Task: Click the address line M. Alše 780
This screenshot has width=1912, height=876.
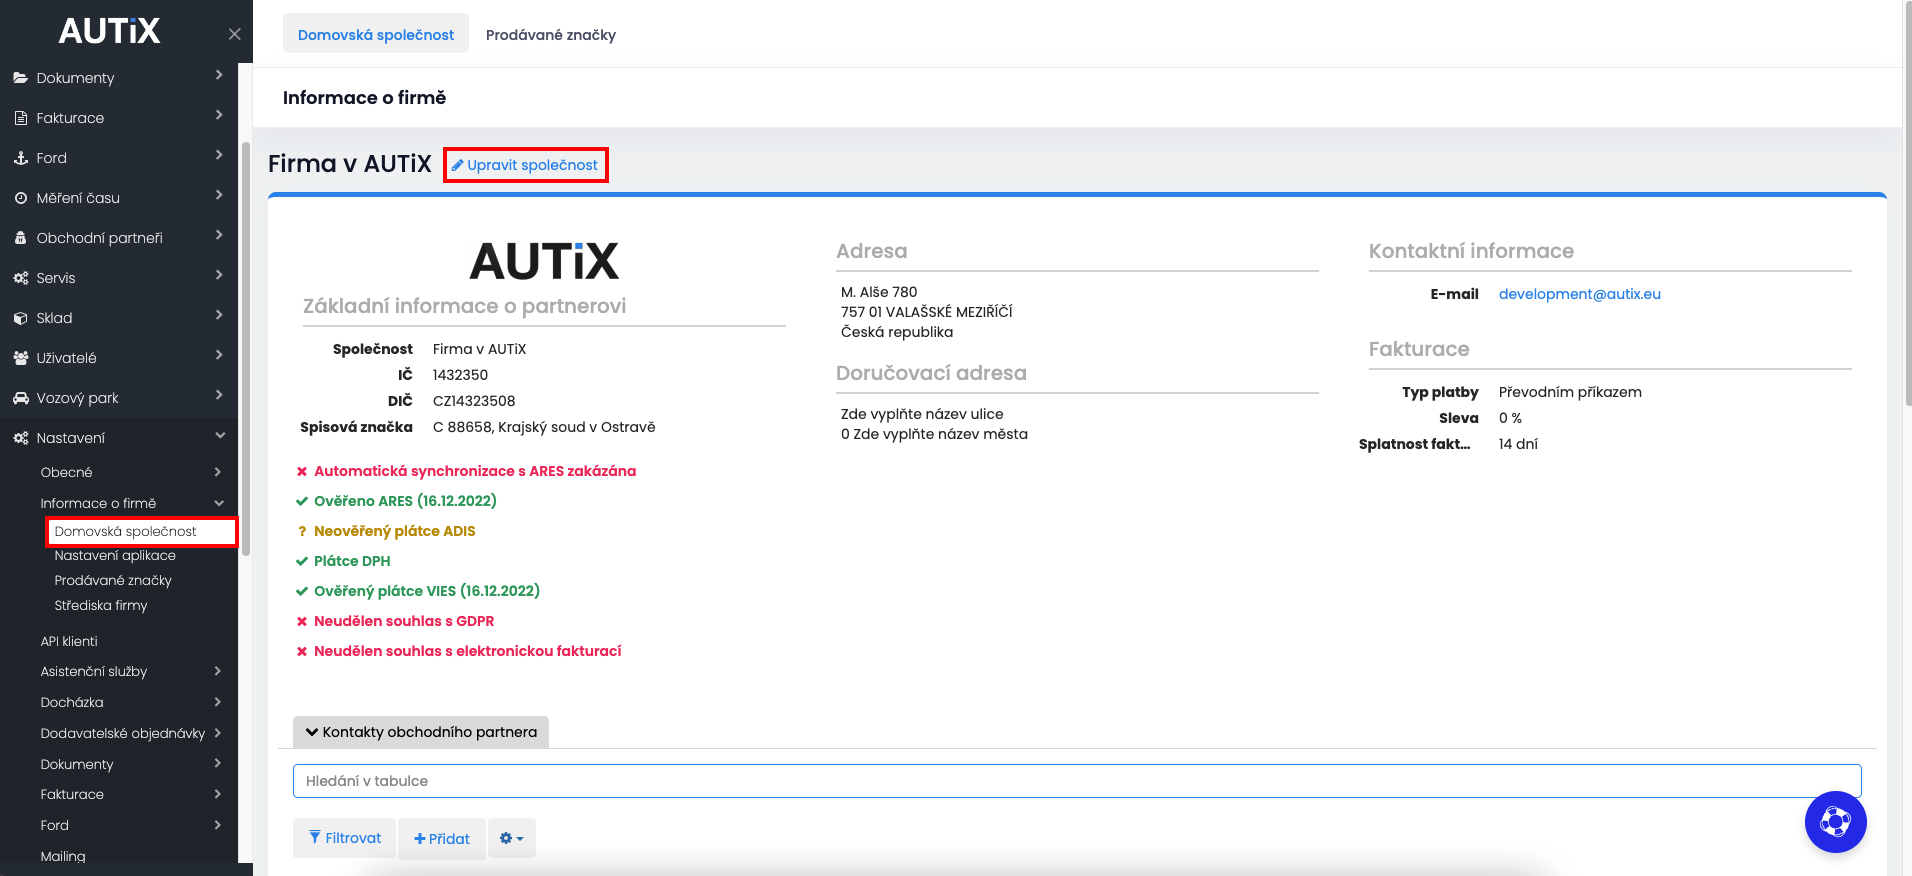Action: [x=879, y=292]
